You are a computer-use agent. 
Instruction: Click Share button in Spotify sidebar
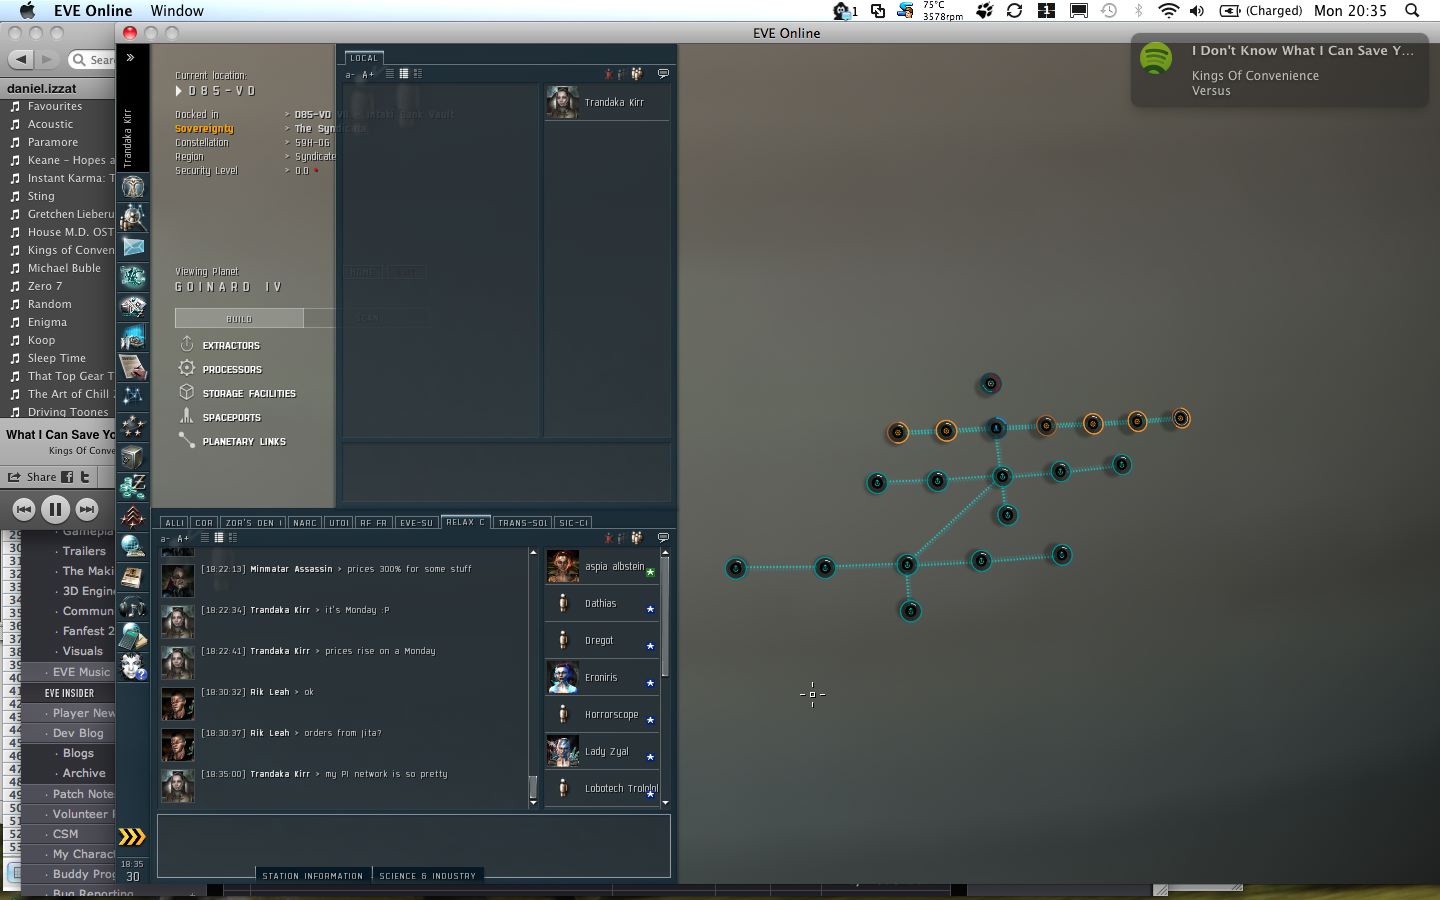click(33, 477)
